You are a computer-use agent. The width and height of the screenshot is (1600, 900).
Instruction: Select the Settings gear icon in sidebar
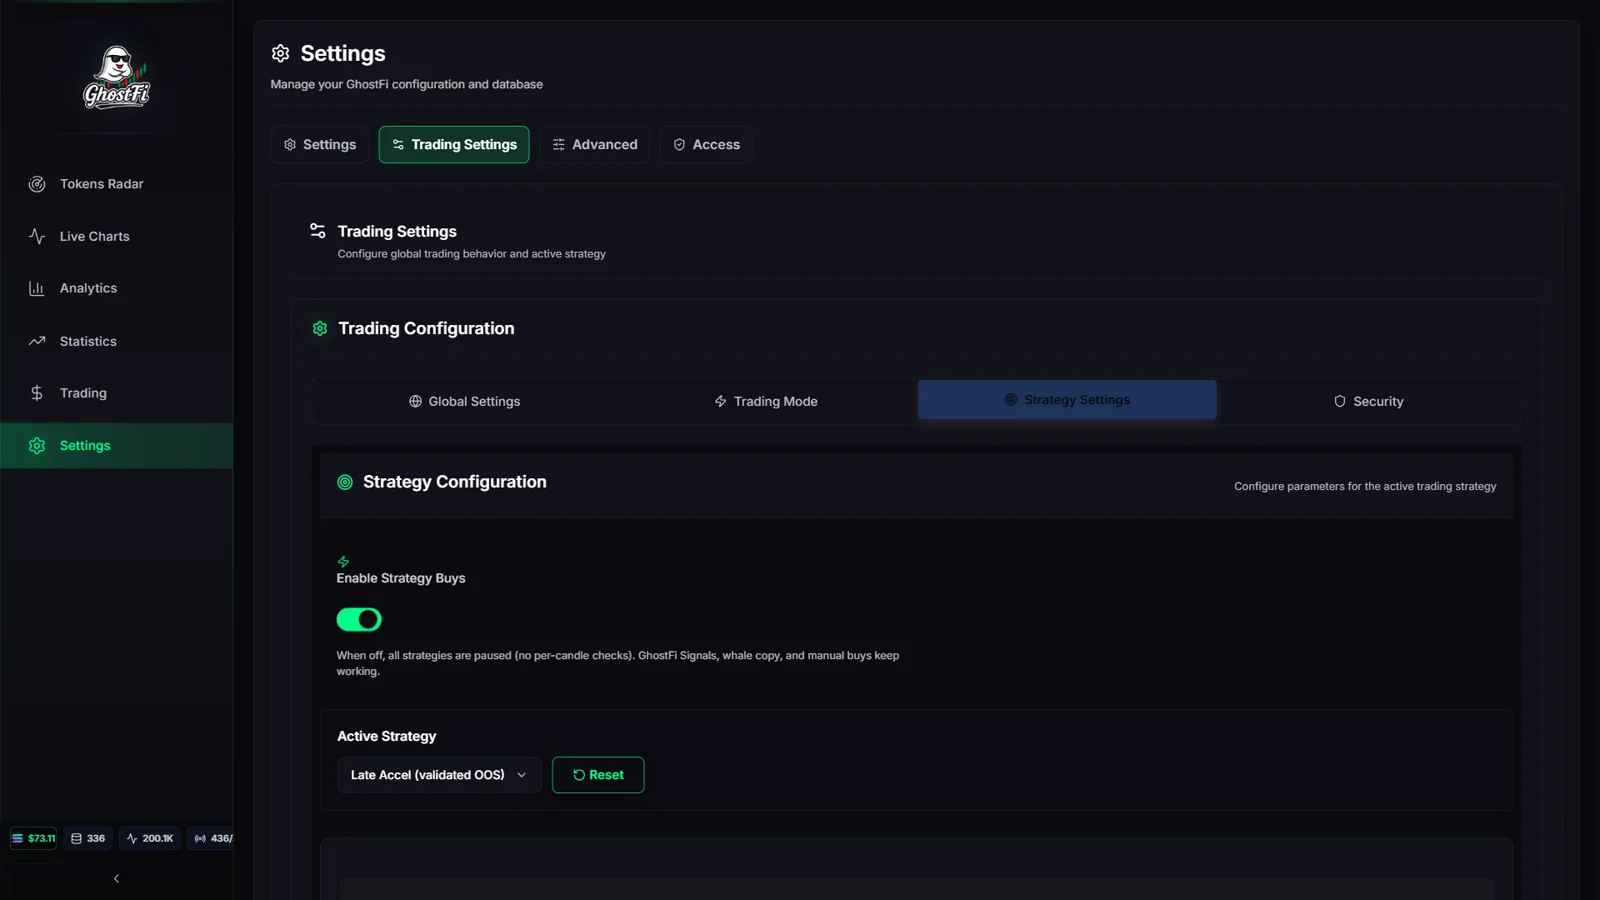[37, 446]
